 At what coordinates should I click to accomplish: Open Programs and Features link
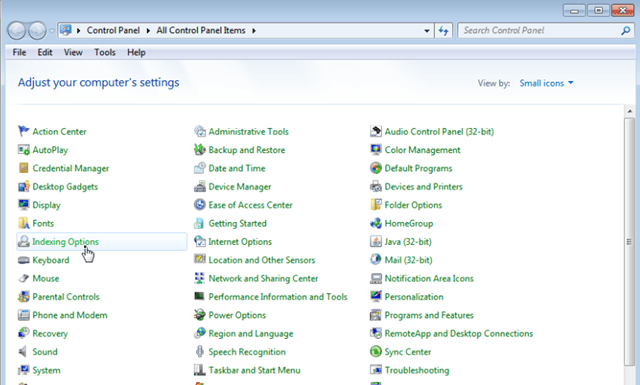point(429,315)
